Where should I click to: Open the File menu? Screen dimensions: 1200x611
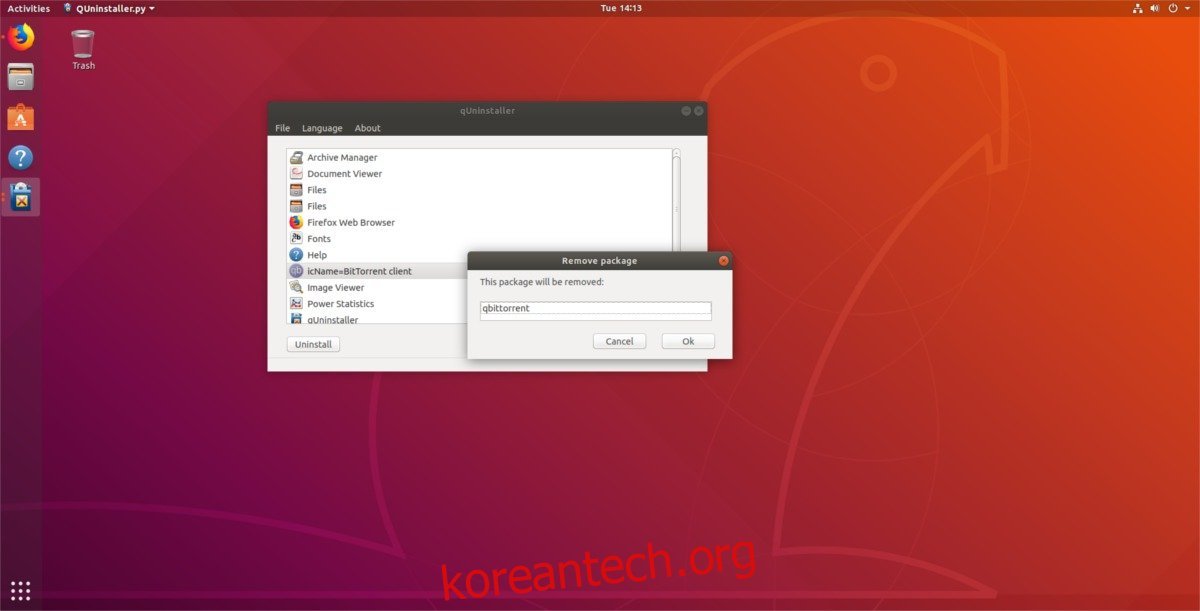[x=281, y=127]
